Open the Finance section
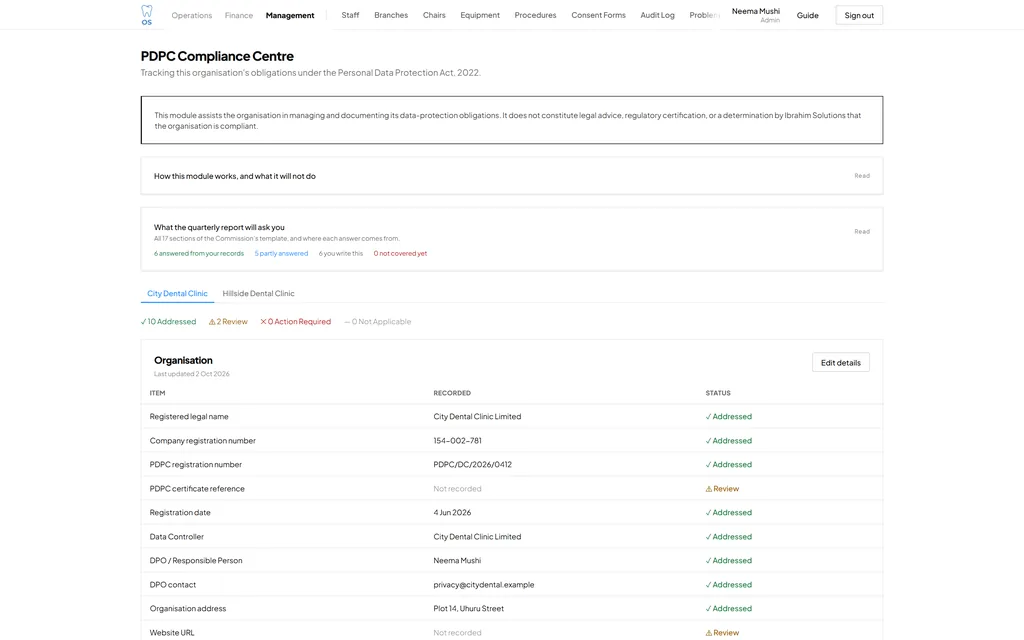This screenshot has width=1024, height=640. pos(238,16)
